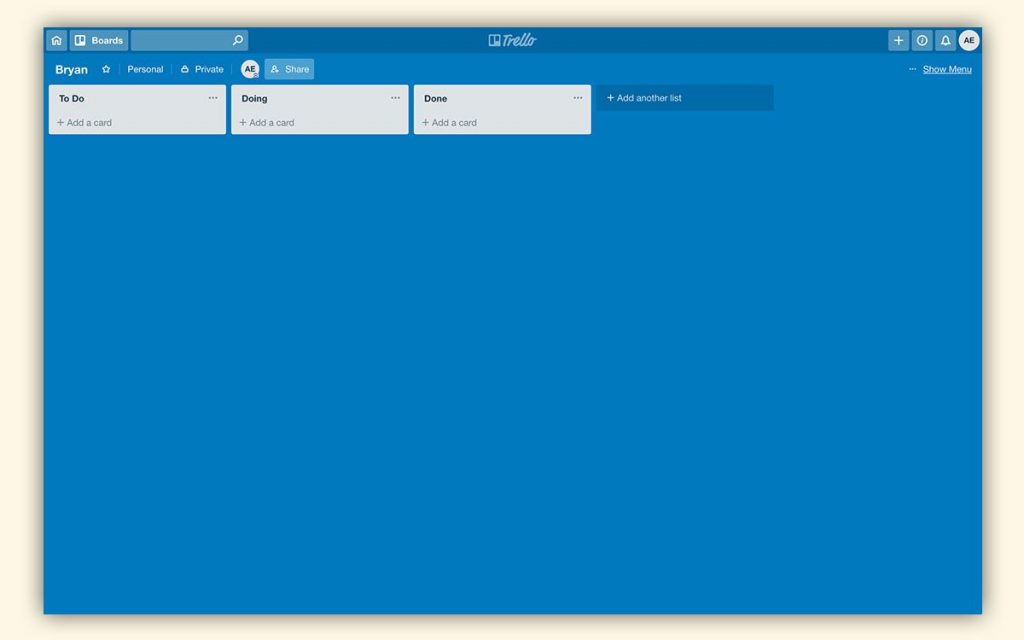Click the Share button
This screenshot has height=640, width=1024.
click(x=289, y=70)
